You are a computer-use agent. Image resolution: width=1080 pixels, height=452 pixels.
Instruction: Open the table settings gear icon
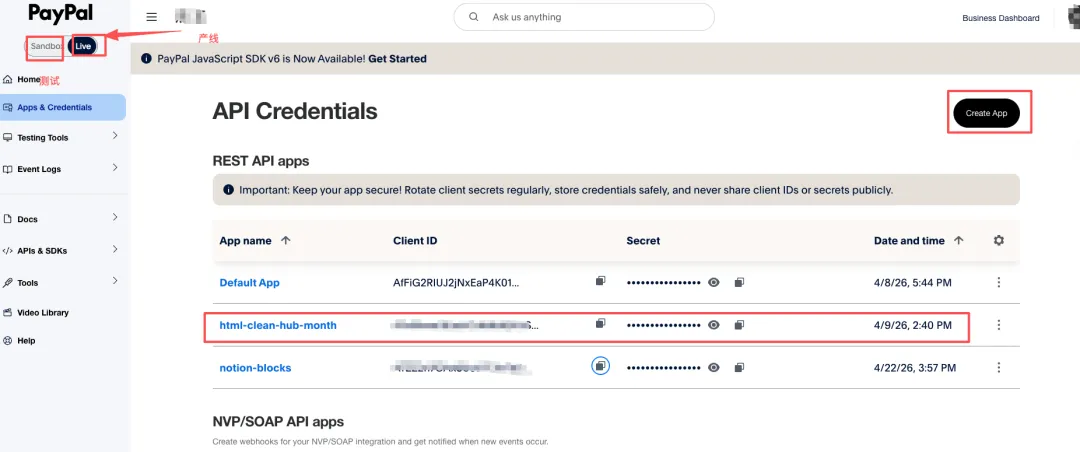998,240
